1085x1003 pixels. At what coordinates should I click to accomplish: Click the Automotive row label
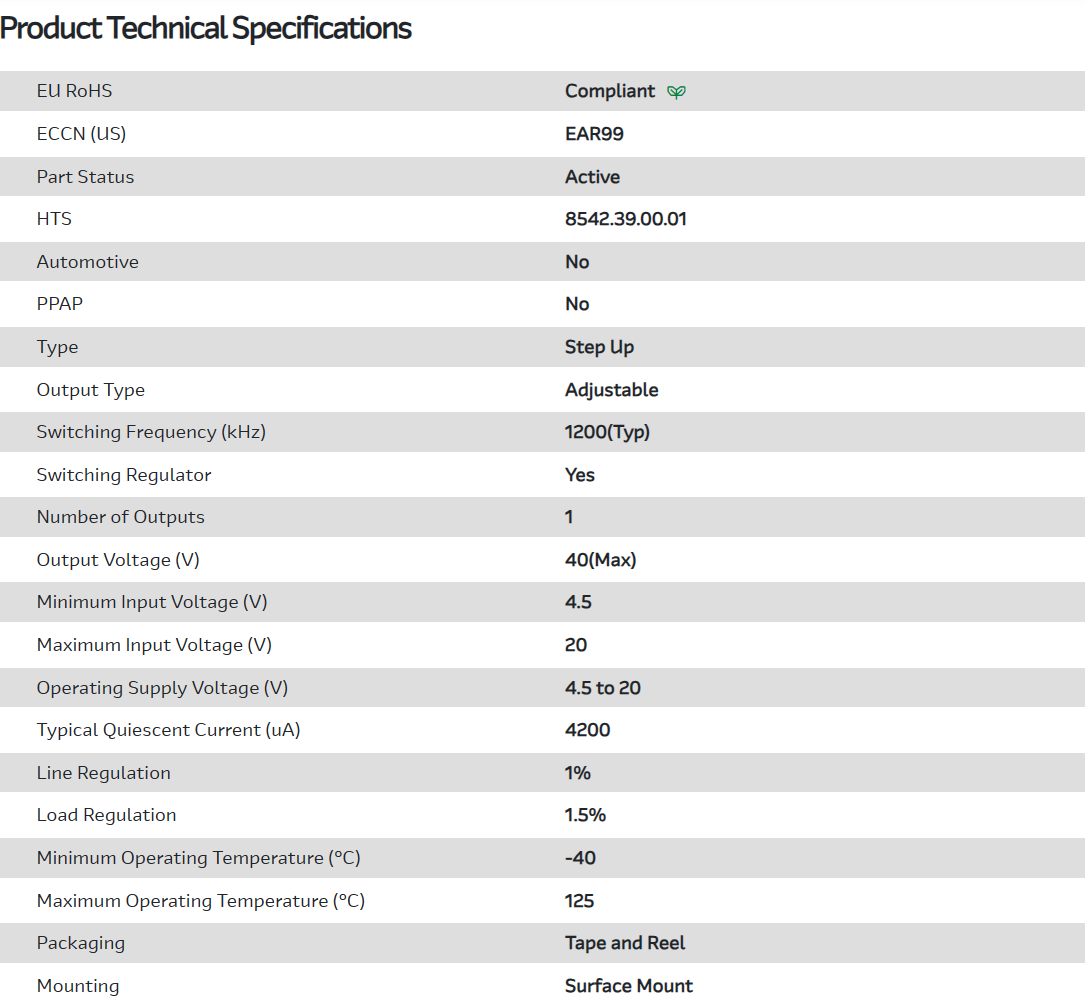click(87, 262)
